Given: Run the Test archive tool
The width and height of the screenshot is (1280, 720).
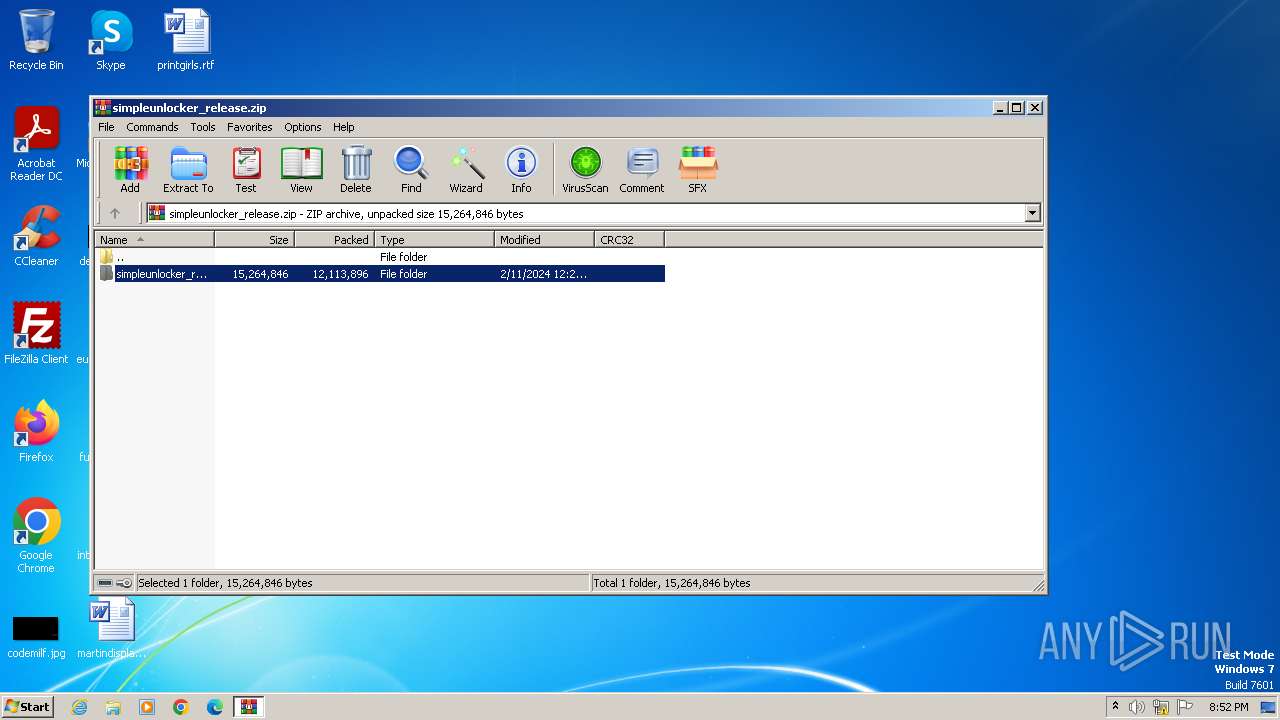Looking at the screenshot, I should click(246, 169).
